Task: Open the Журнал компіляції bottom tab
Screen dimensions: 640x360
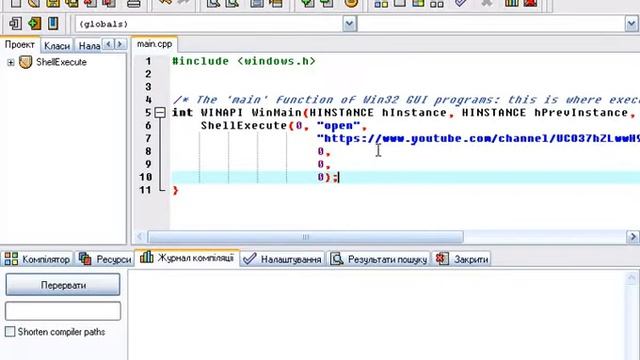Action: click(x=187, y=258)
